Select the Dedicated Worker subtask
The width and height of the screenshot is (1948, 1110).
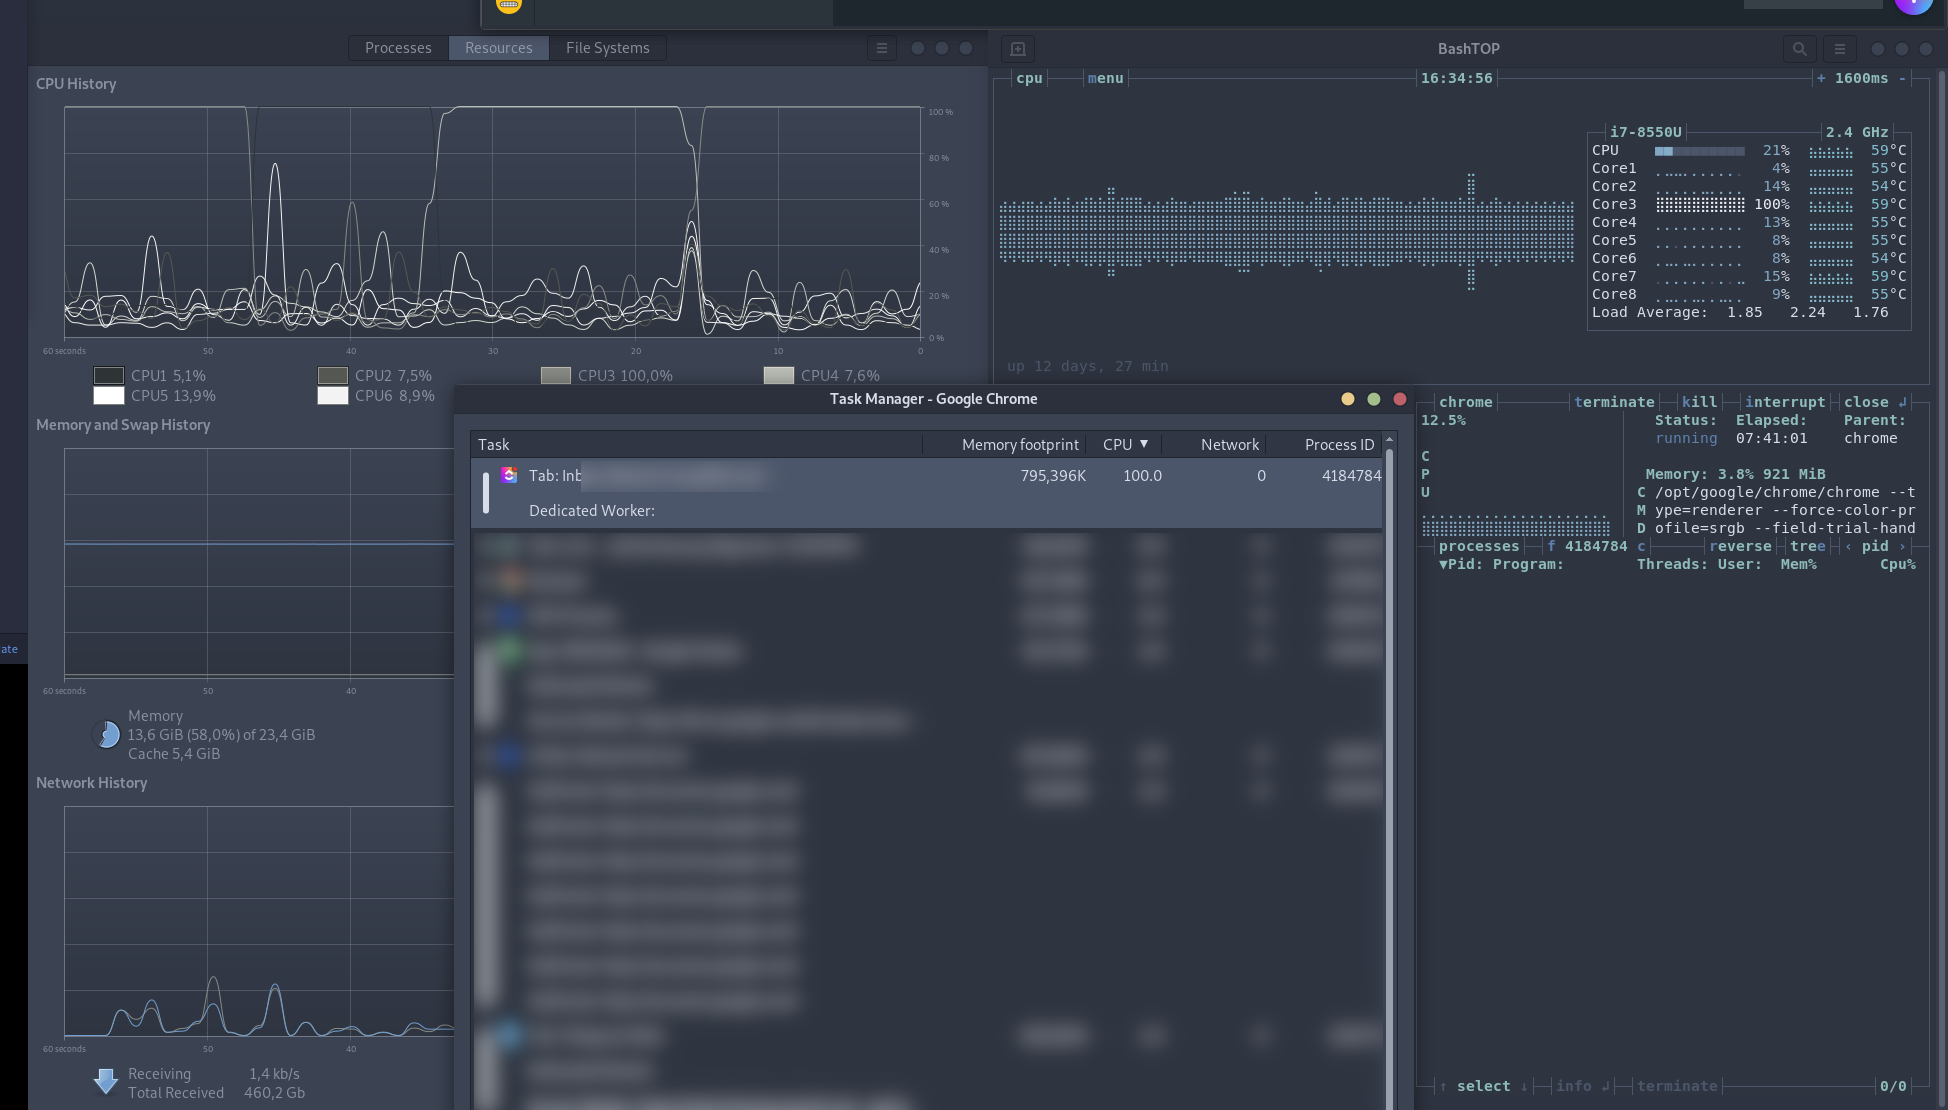pos(592,511)
